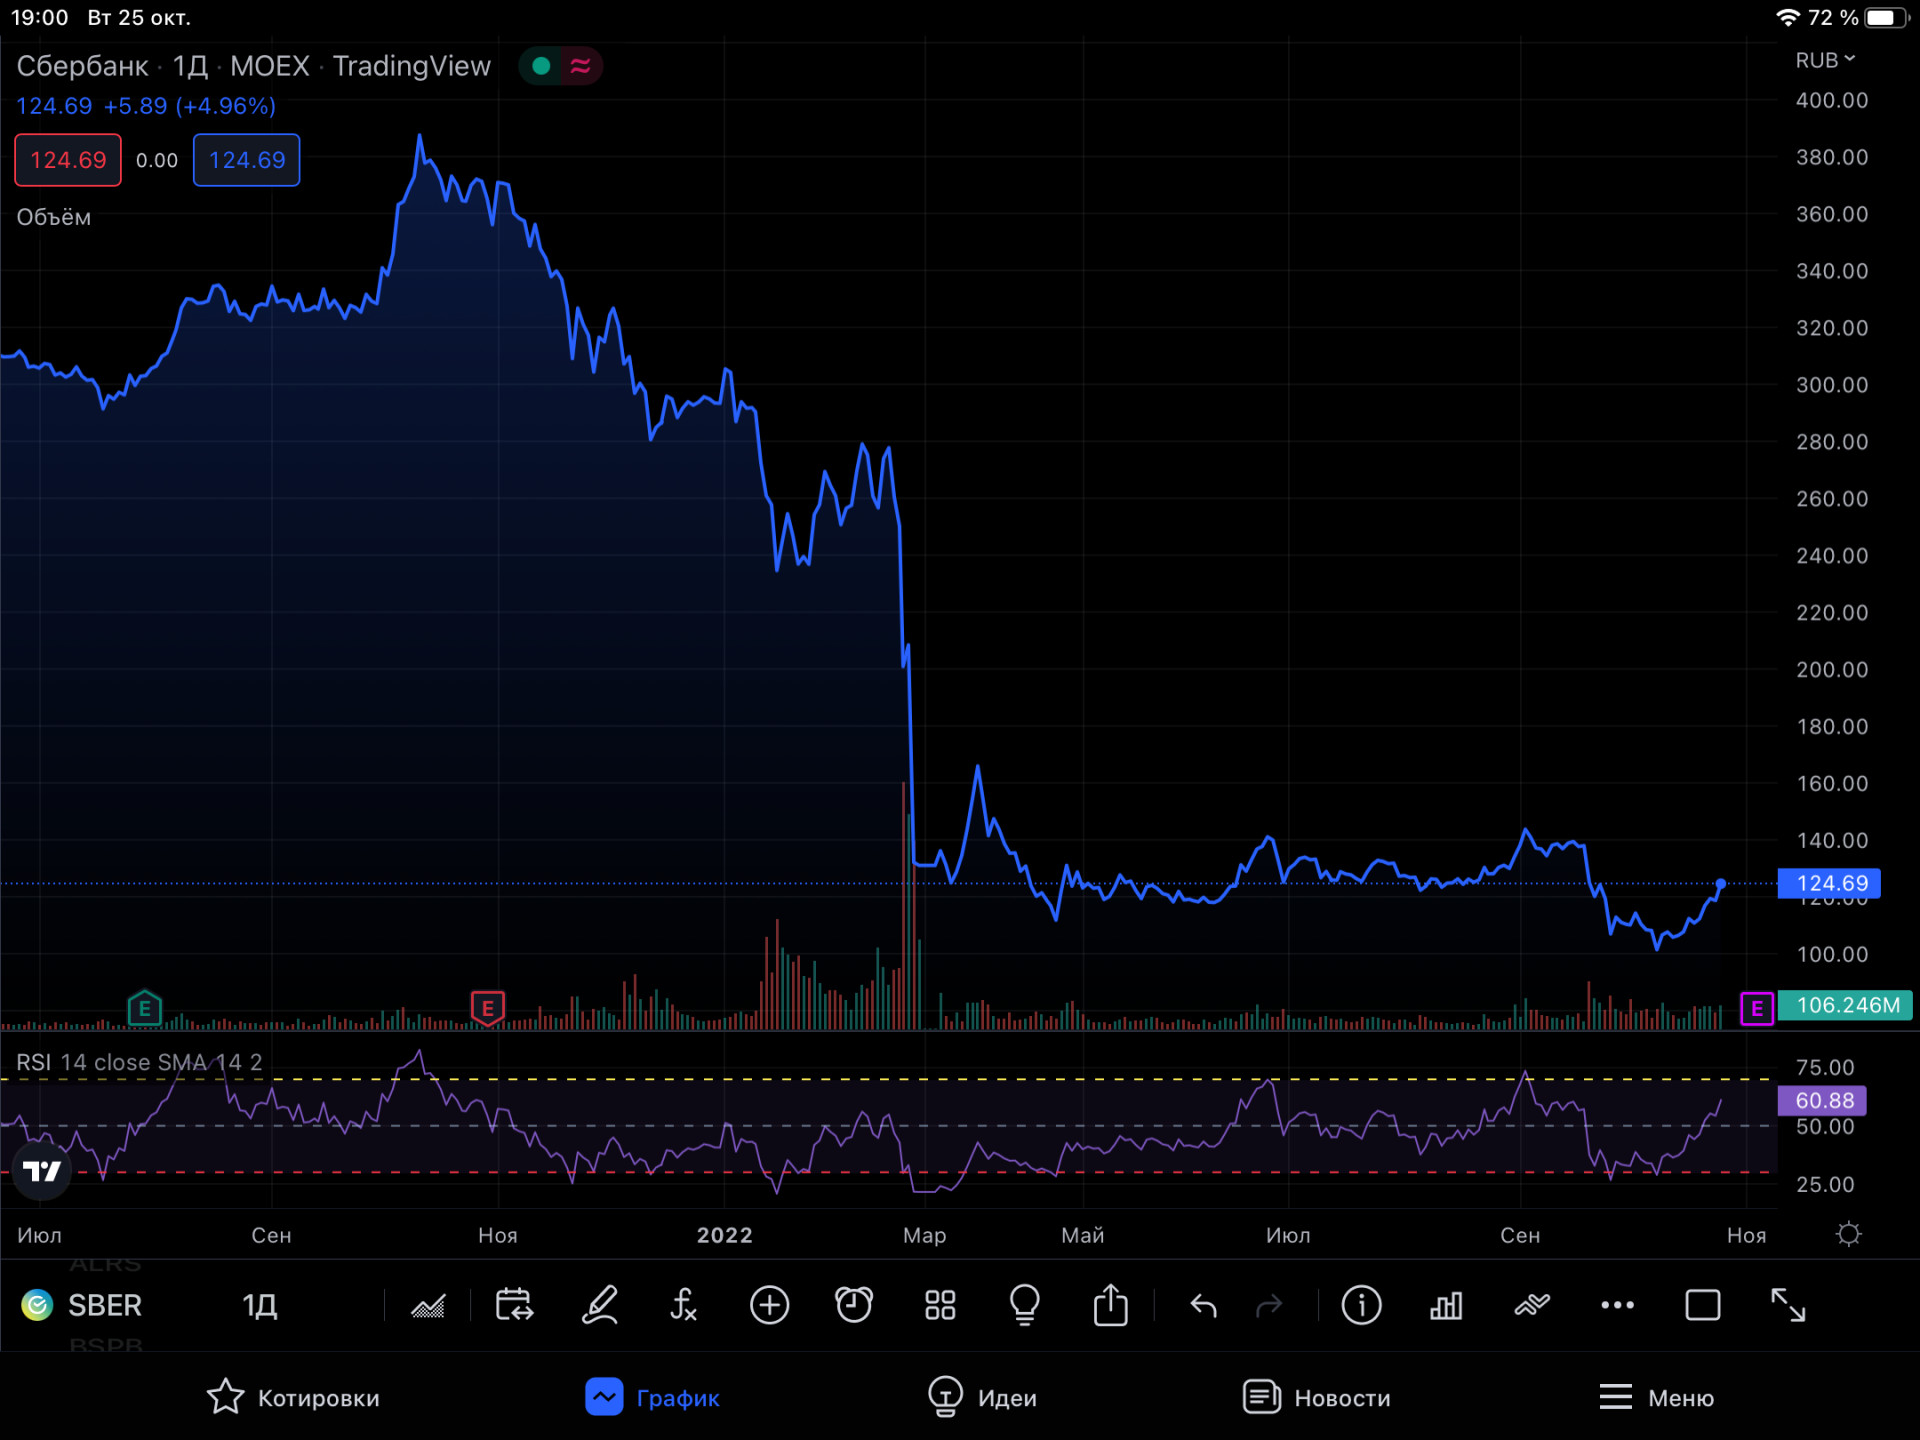The width and height of the screenshot is (1920, 1440).
Task: Open symbol info with the circled-i icon
Action: tap(1361, 1305)
